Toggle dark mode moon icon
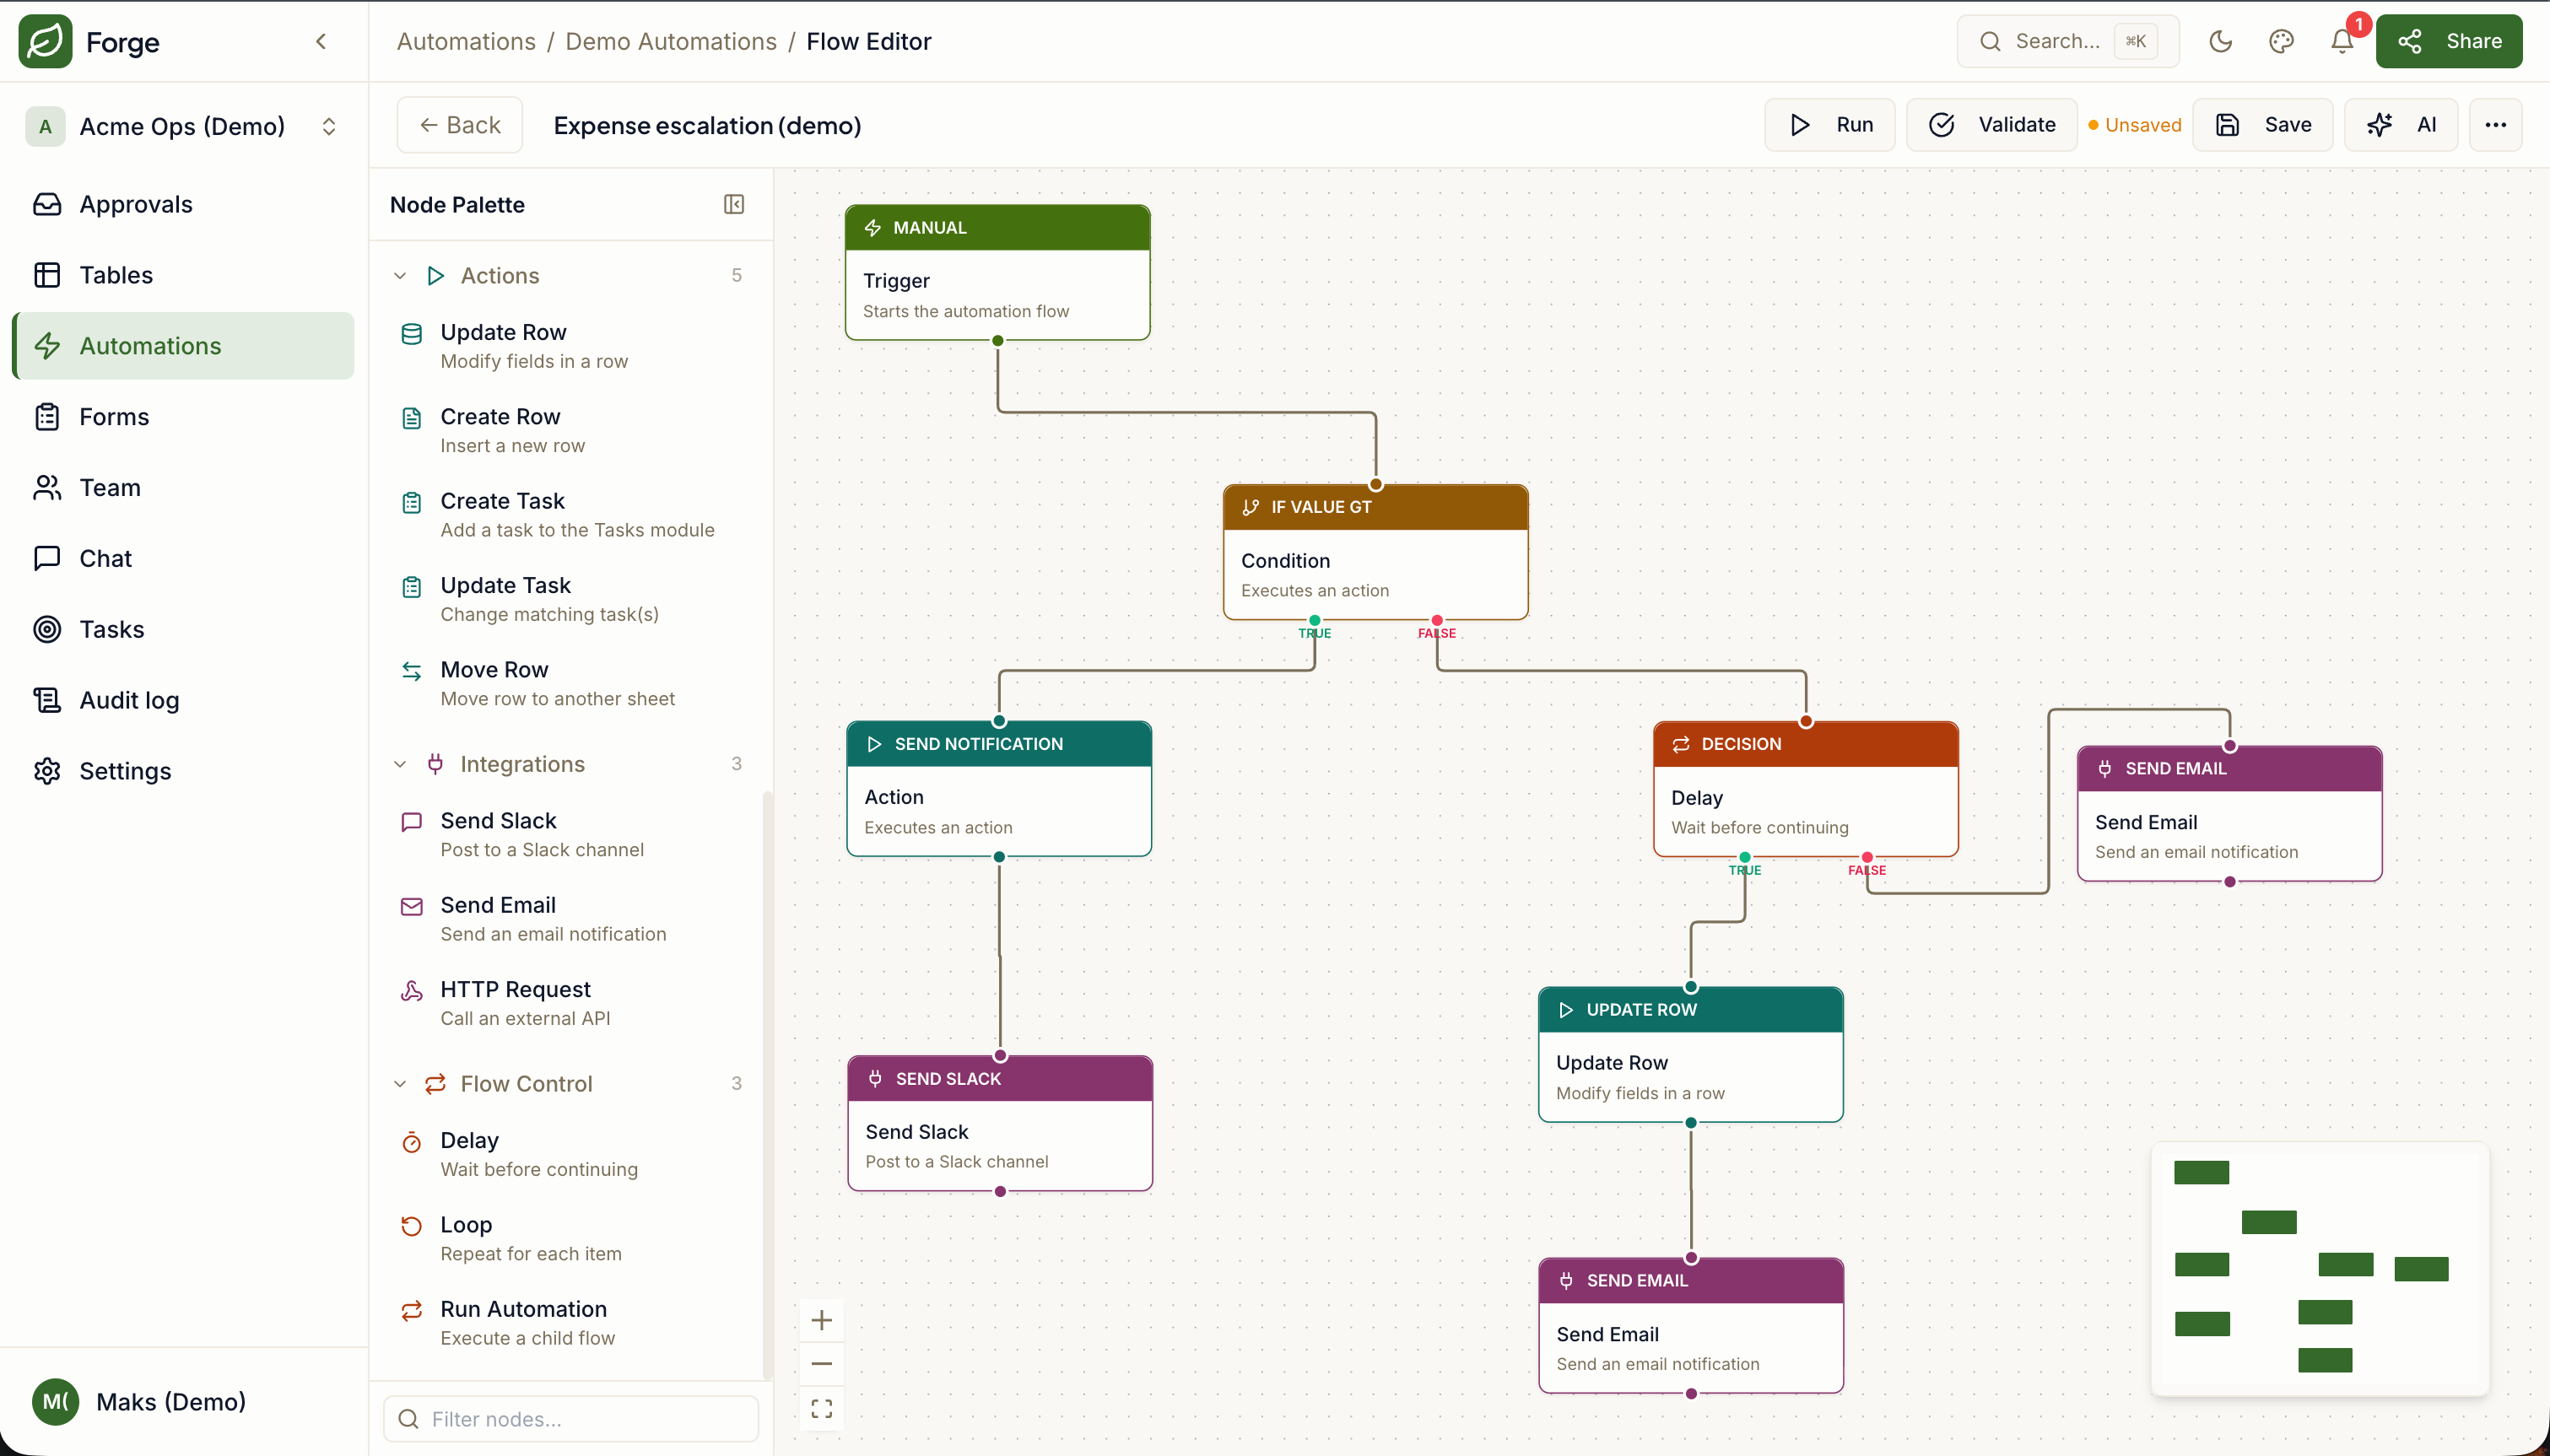This screenshot has width=2550, height=1456. [2220, 41]
